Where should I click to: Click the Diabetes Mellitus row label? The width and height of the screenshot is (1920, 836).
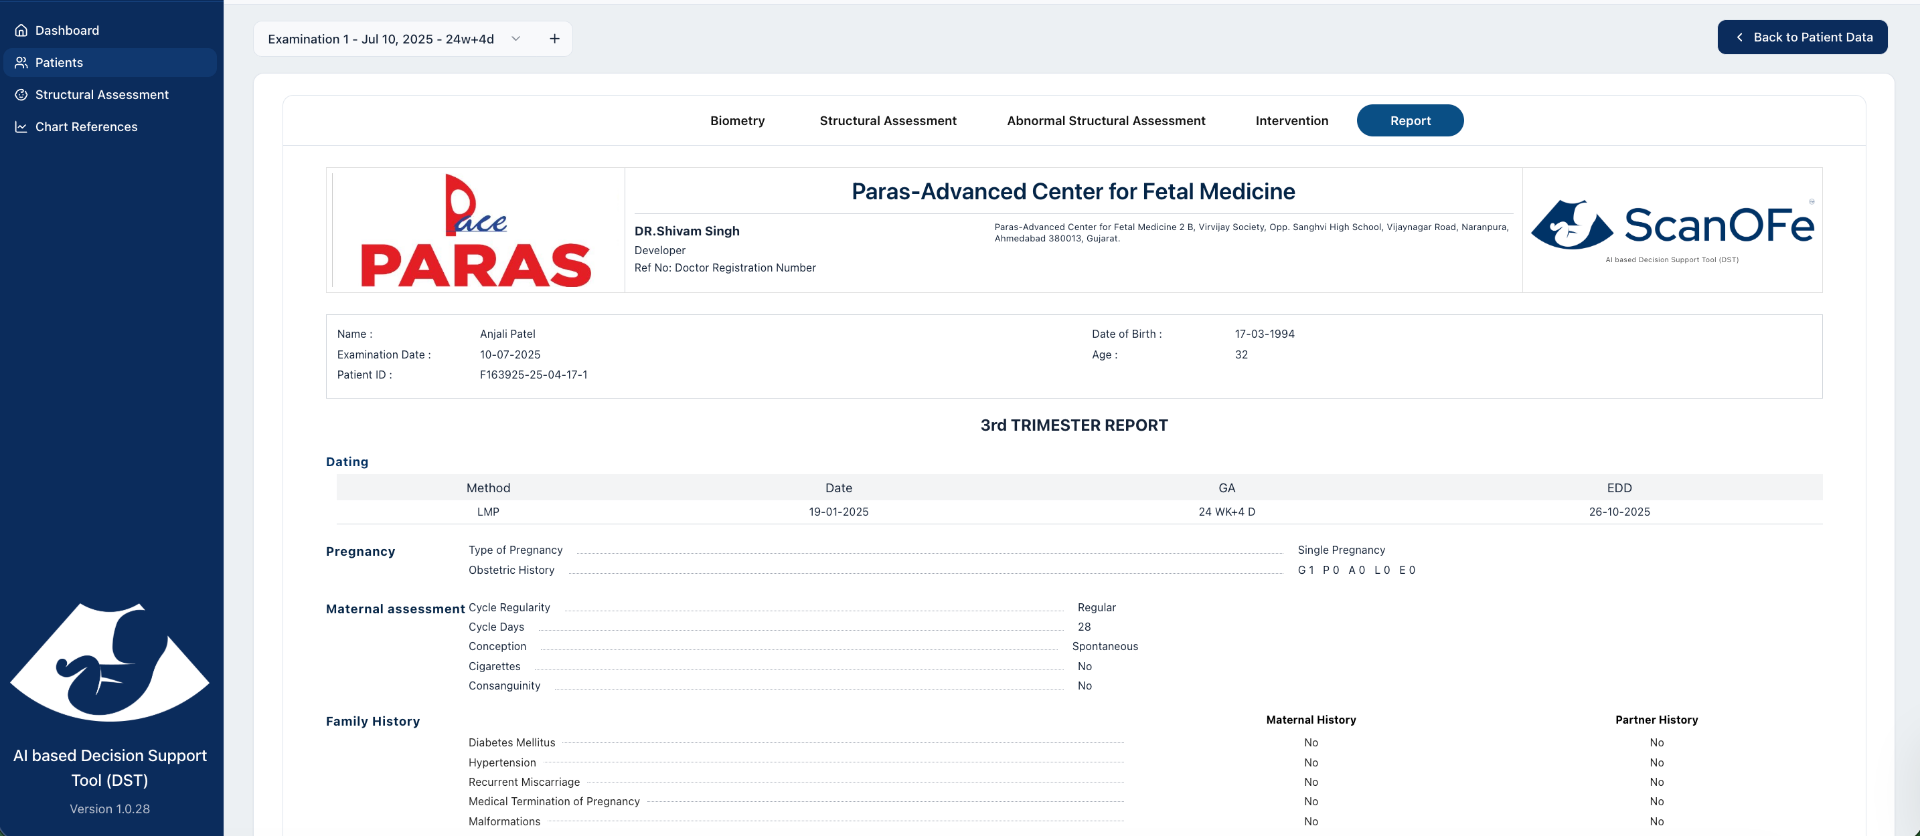point(511,743)
